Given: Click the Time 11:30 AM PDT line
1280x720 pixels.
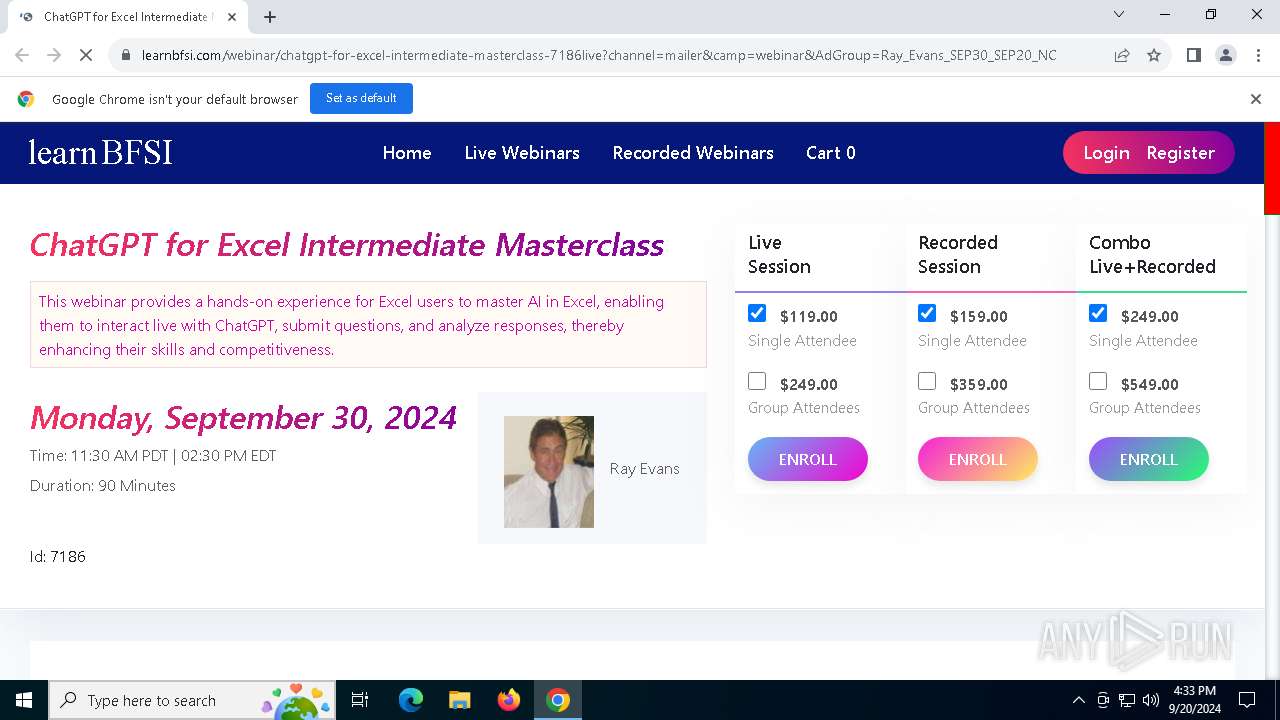Looking at the screenshot, I should pyautogui.click(x=153, y=456).
